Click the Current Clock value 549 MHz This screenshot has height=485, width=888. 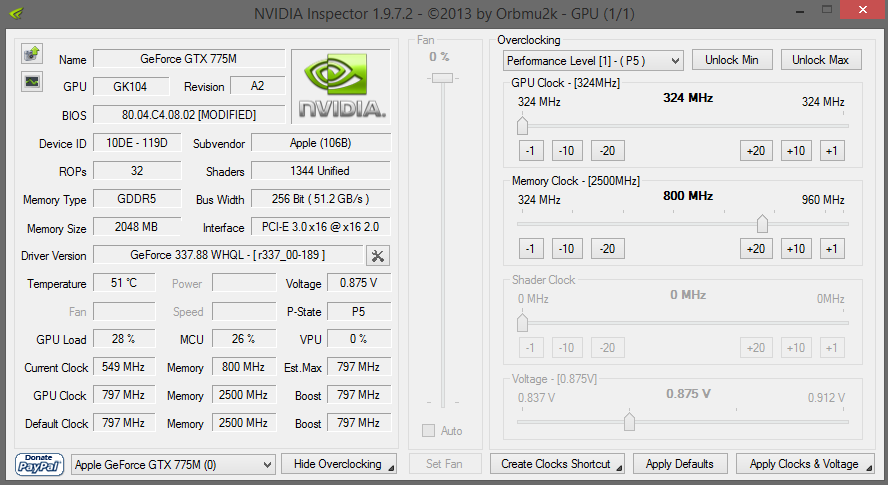pos(124,367)
